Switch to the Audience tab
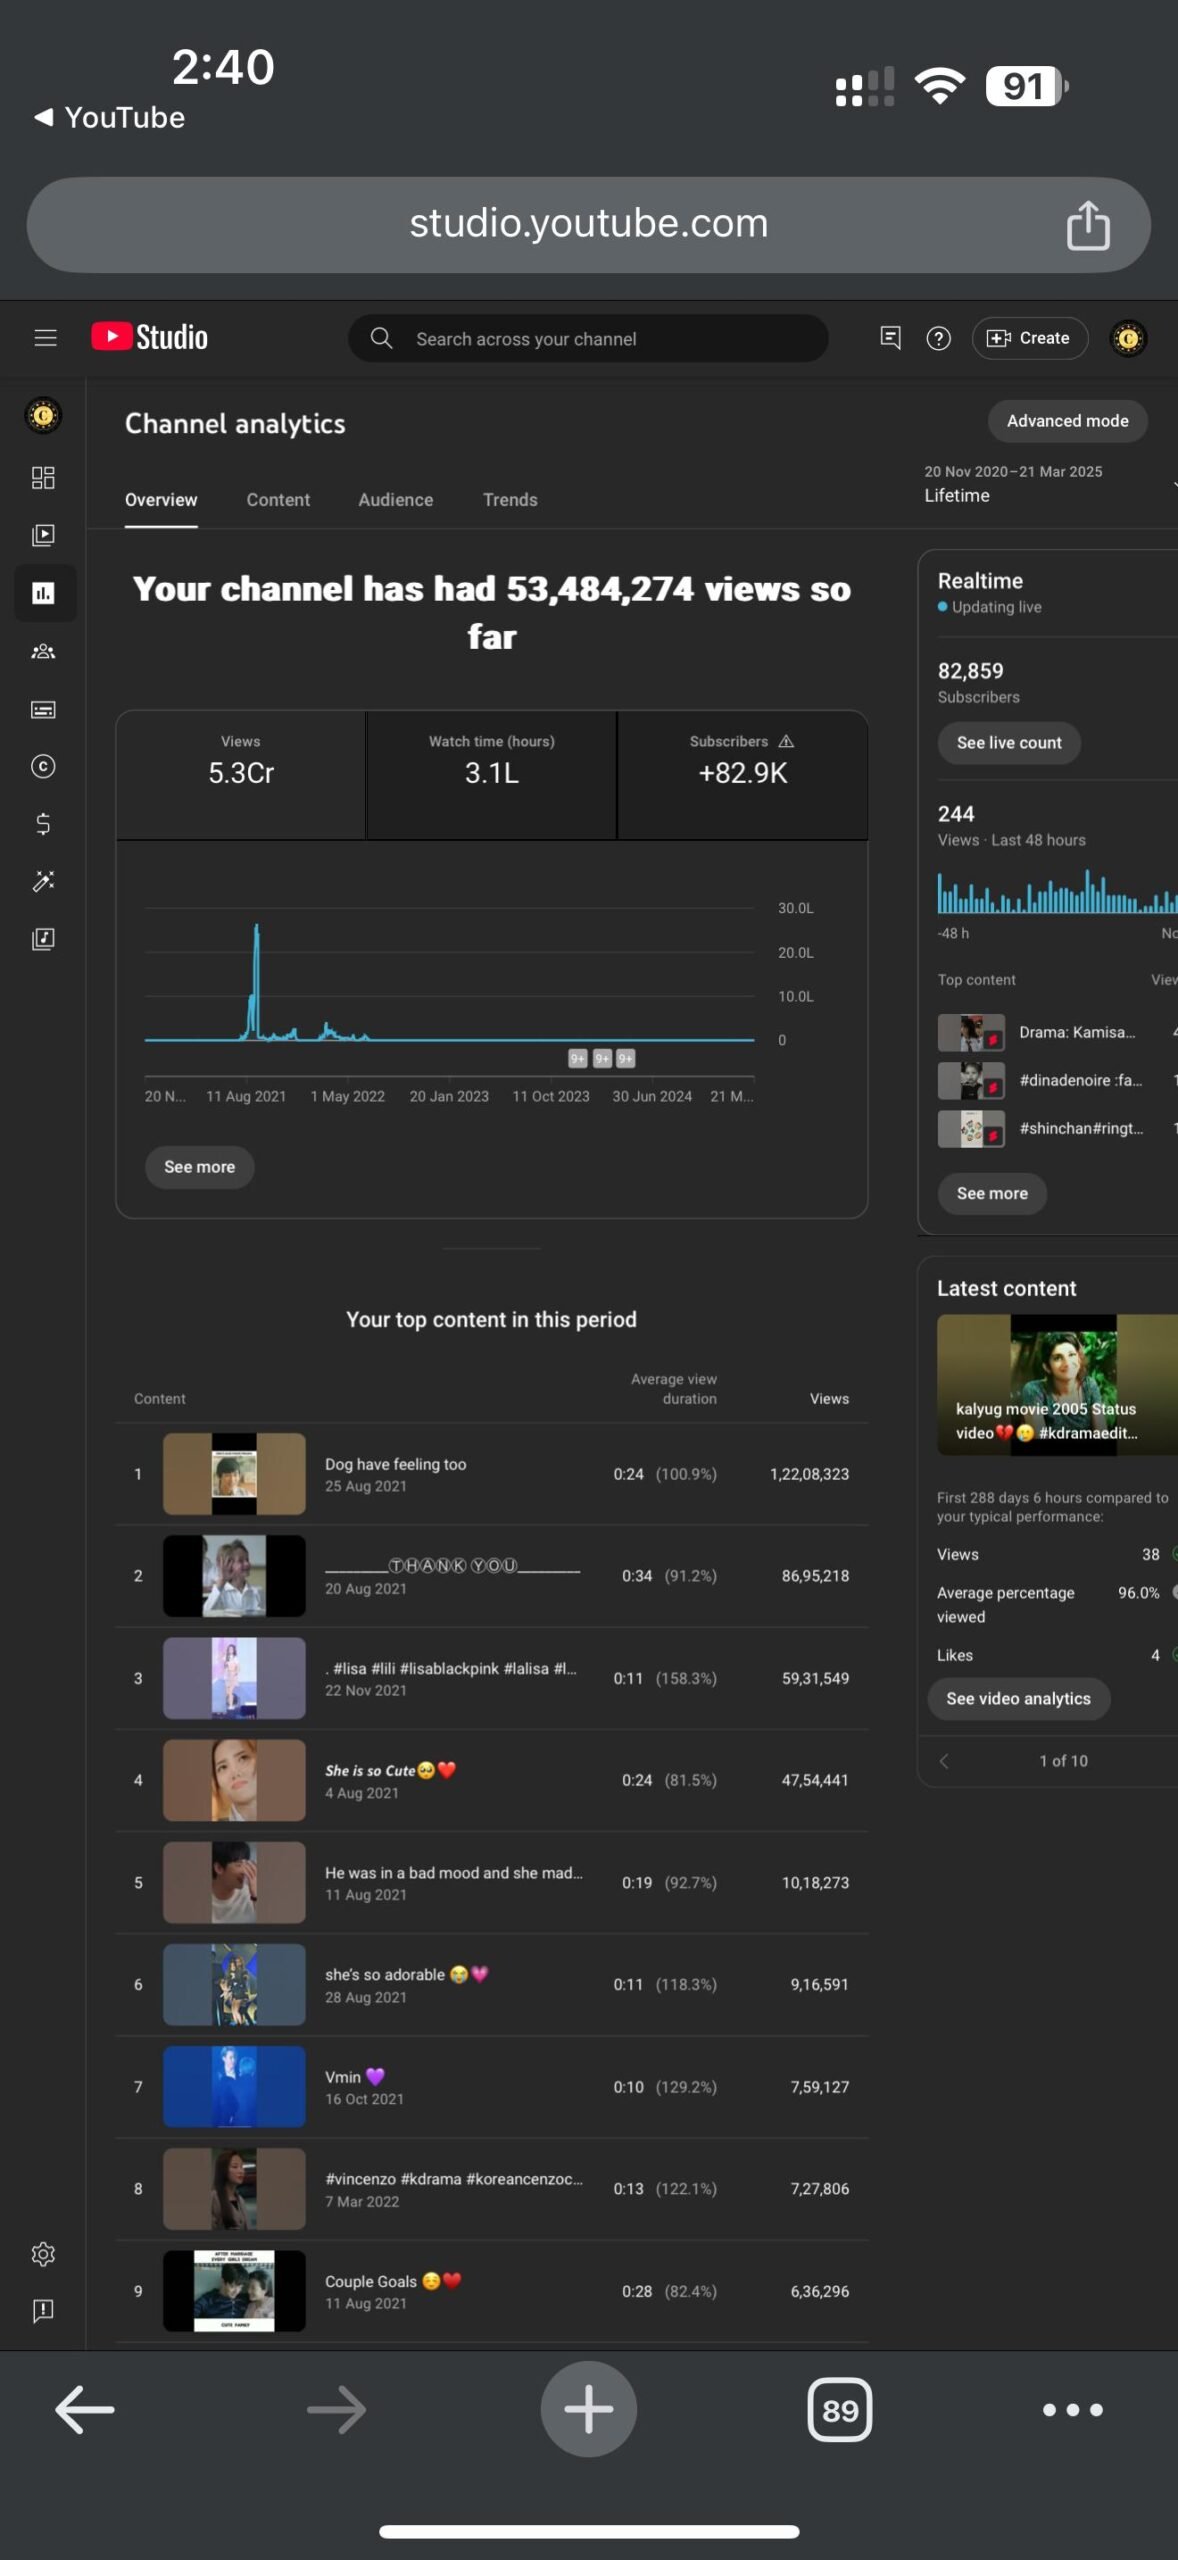 396,500
